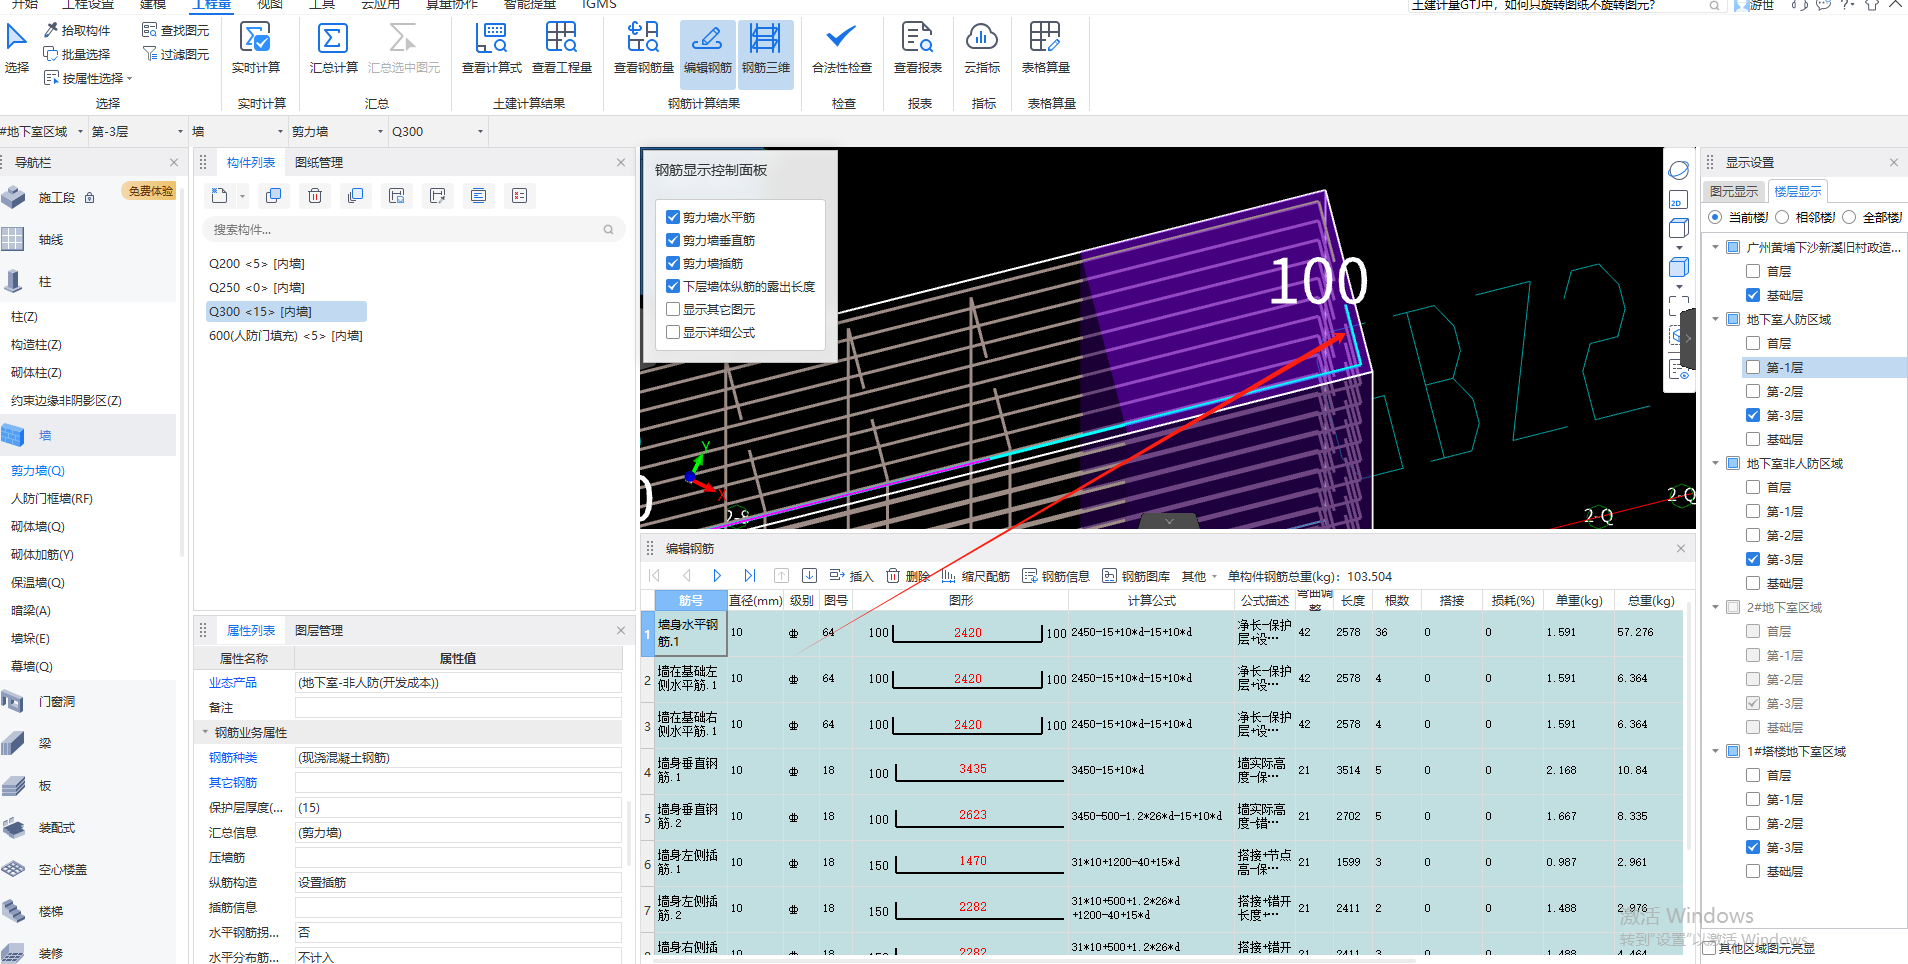Uncheck 剪力墙水平筋 checkbox

point(673,217)
